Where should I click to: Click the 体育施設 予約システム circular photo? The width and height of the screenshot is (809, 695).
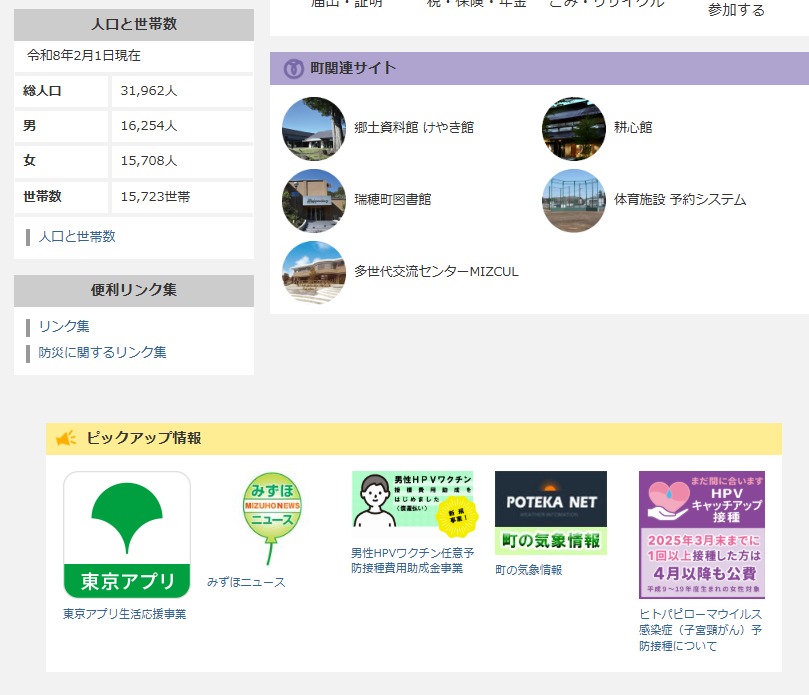coord(574,200)
